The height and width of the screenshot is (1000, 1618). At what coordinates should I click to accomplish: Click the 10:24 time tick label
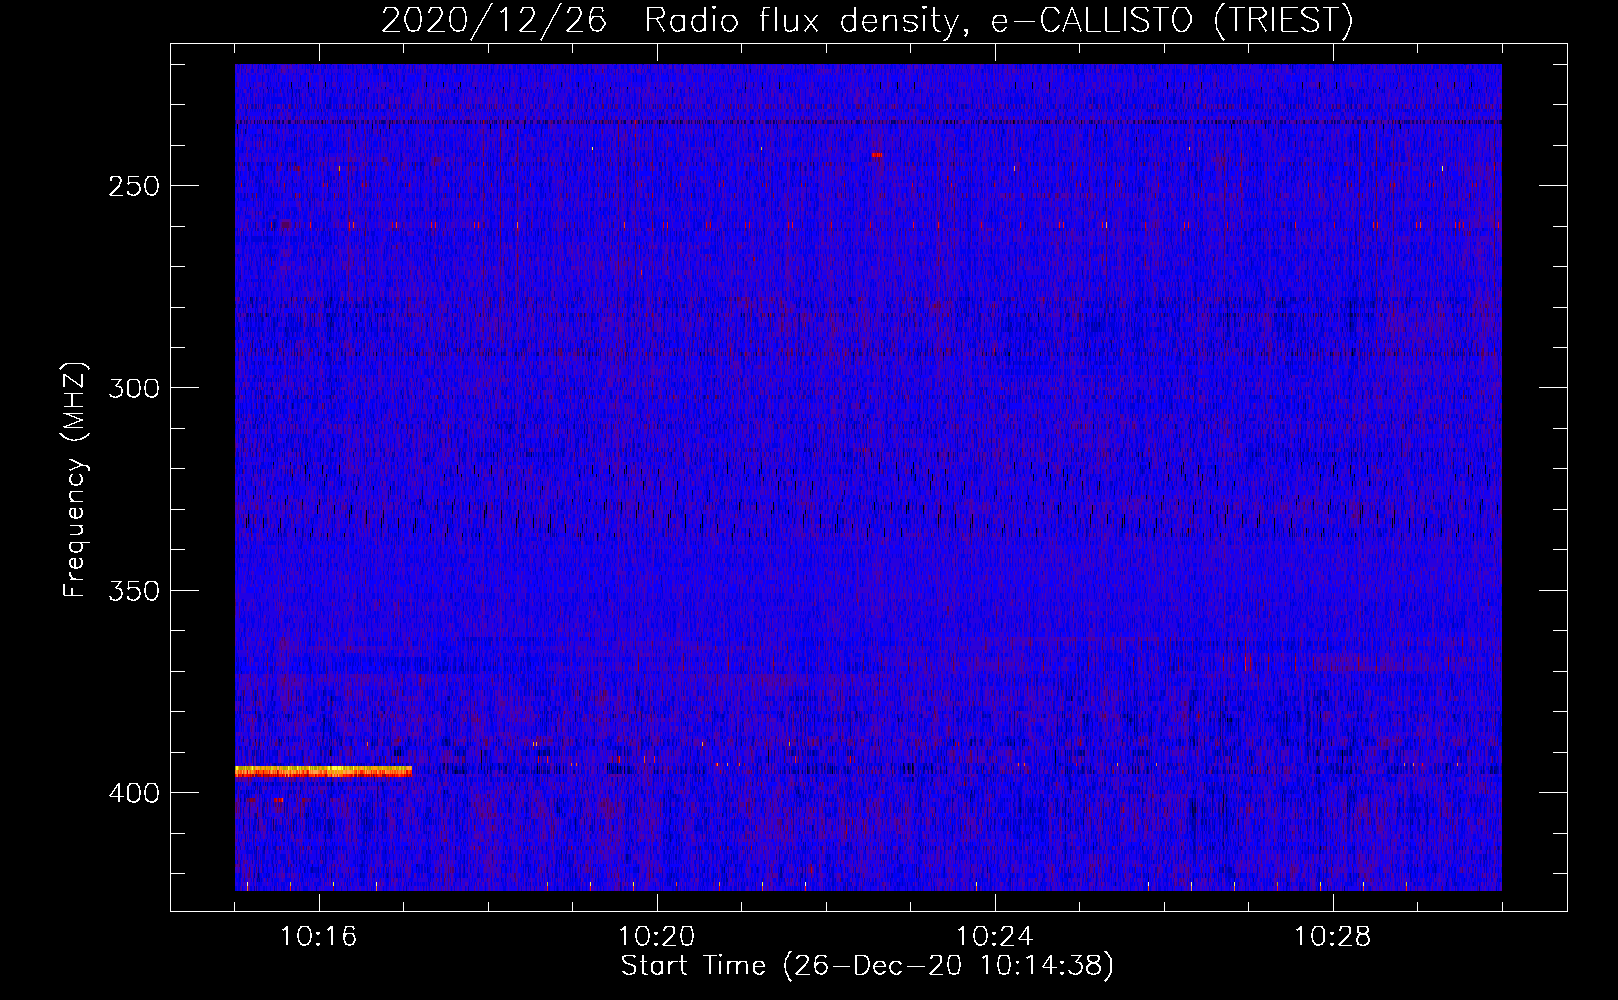coord(995,937)
